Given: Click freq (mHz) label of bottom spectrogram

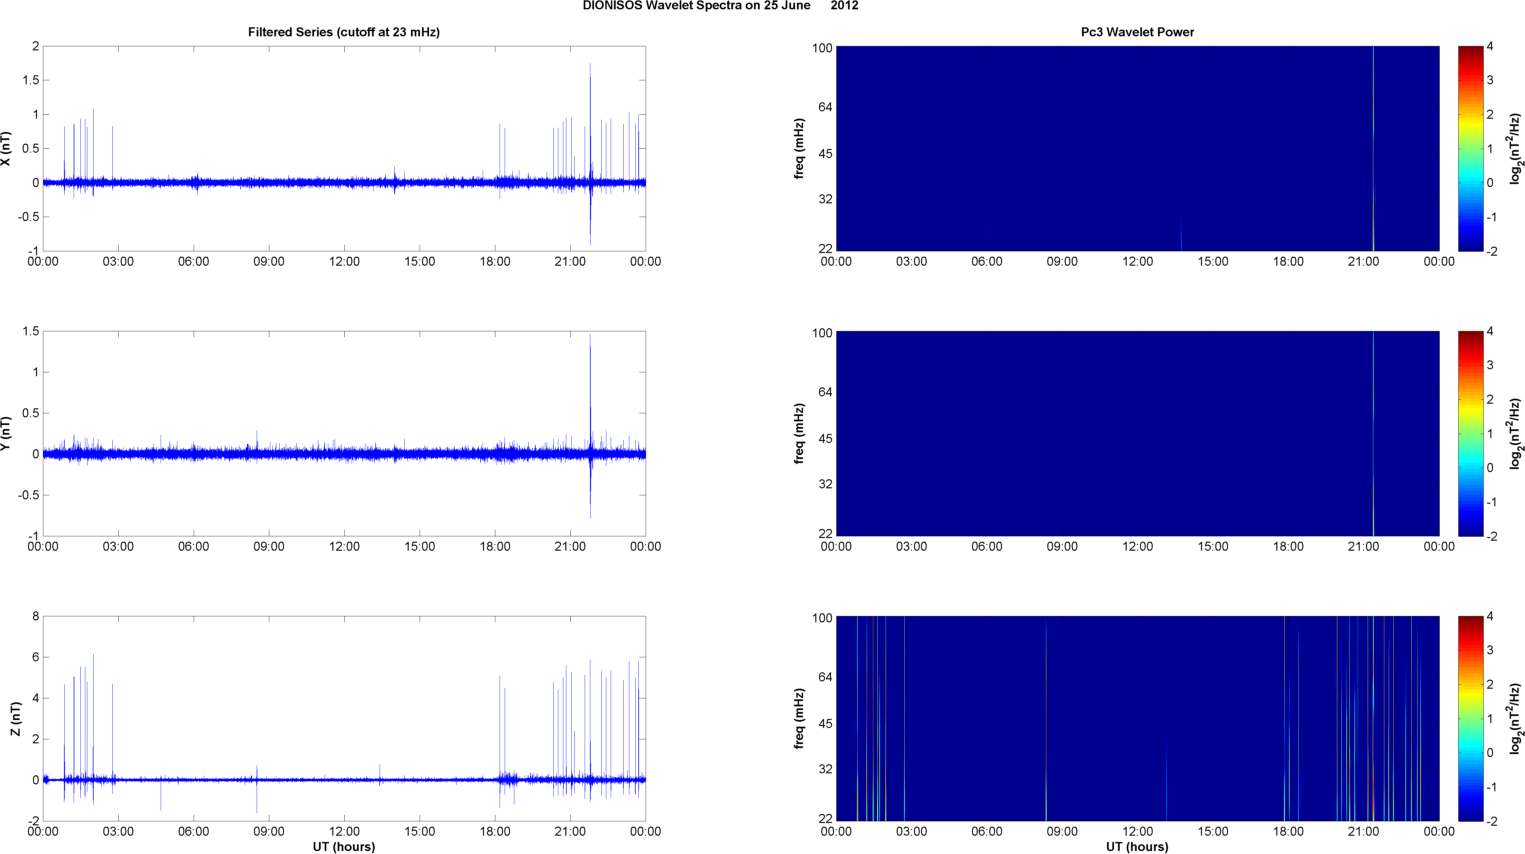Looking at the screenshot, I should pos(799,719).
